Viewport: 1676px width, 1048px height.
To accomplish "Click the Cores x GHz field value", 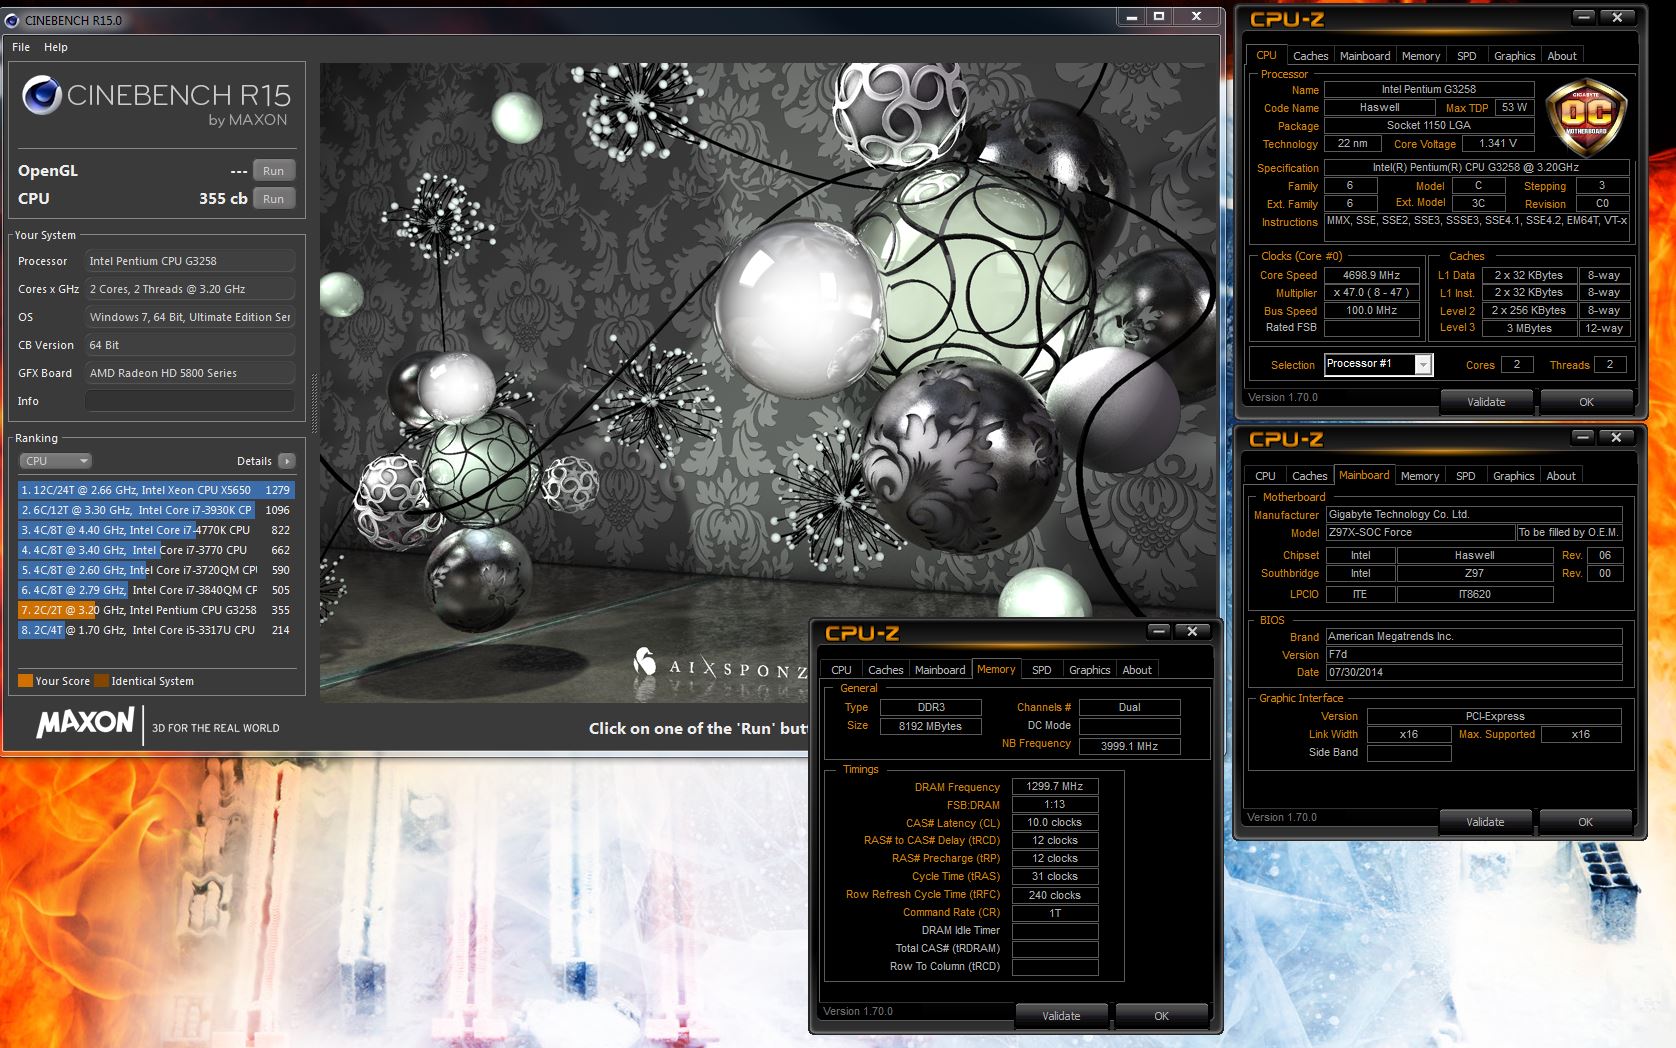I will click(x=190, y=289).
